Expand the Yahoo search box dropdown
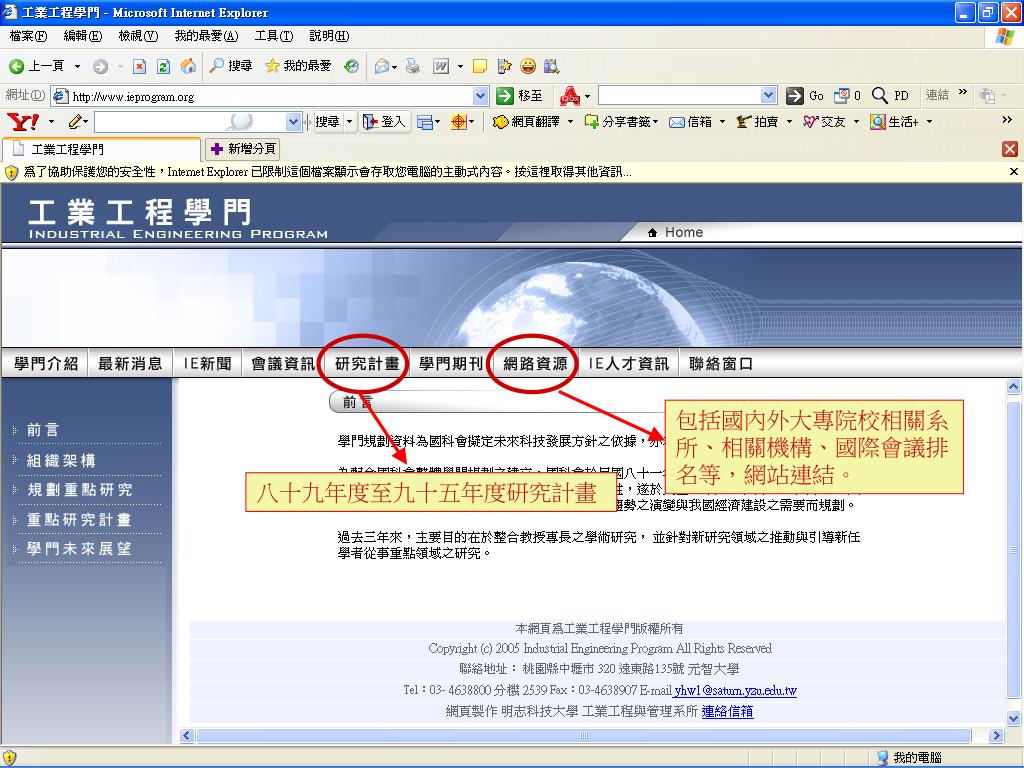 pos(293,121)
